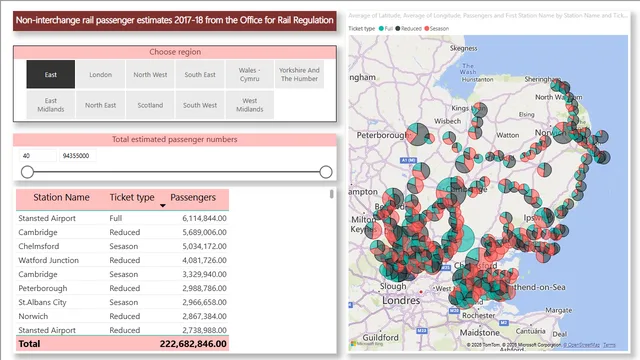Screen dimensions: 640x360
Task: Sort table by Passengers column header
Action: click(x=193, y=198)
